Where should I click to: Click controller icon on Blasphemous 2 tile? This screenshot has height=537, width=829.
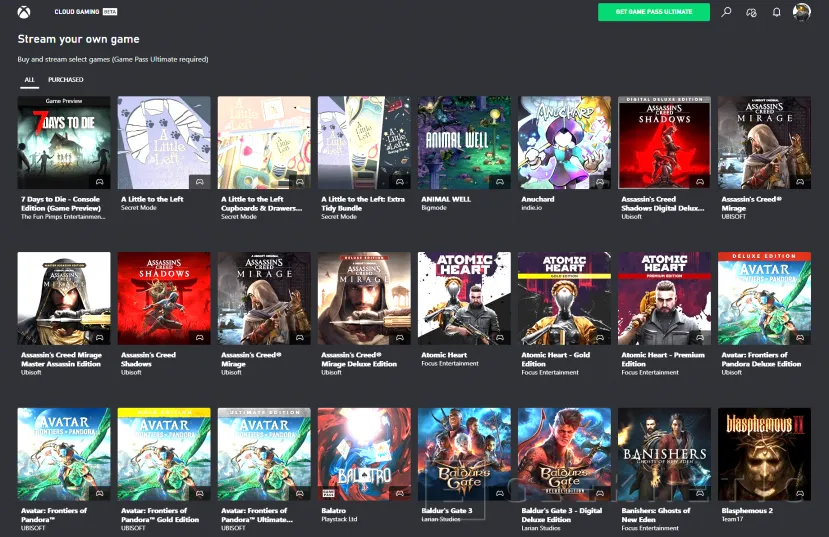[800, 493]
